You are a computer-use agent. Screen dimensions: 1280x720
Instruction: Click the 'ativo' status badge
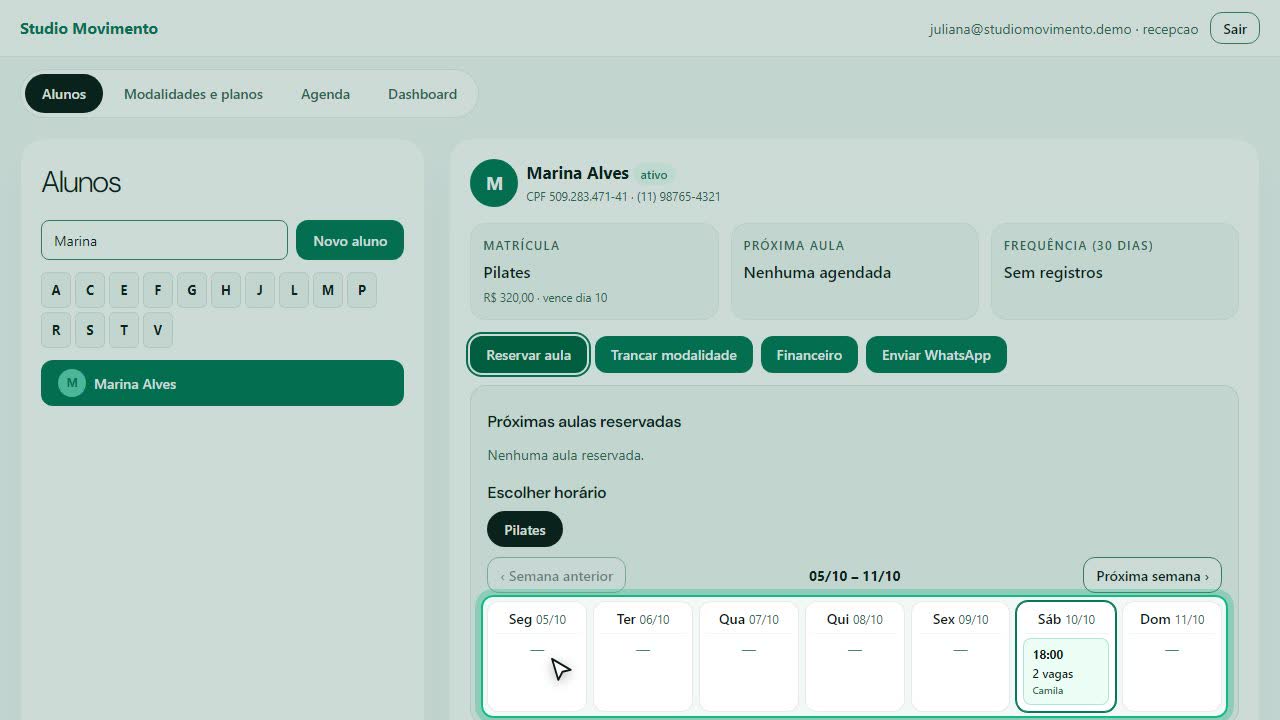click(x=654, y=175)
